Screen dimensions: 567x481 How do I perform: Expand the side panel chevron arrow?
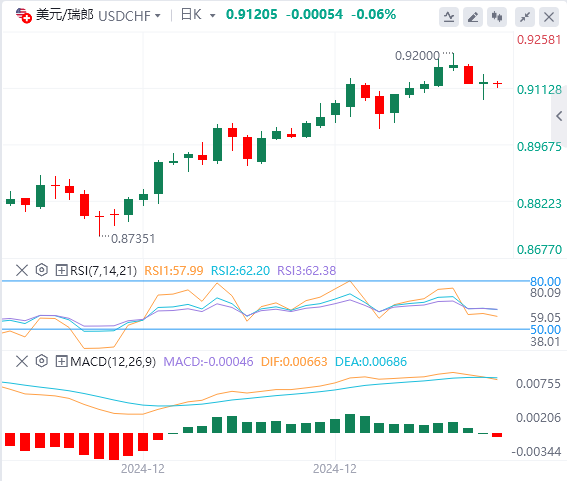[559, 116]
